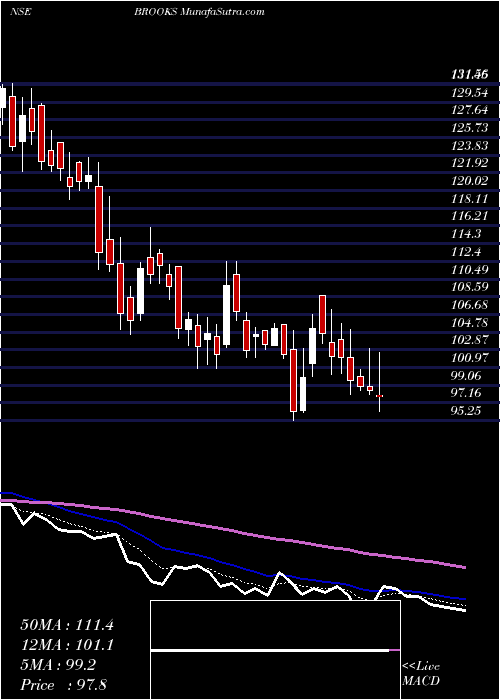500x700 pixels.
Task: Click the last small red candlestick
Action: click(x=379, y=396)
